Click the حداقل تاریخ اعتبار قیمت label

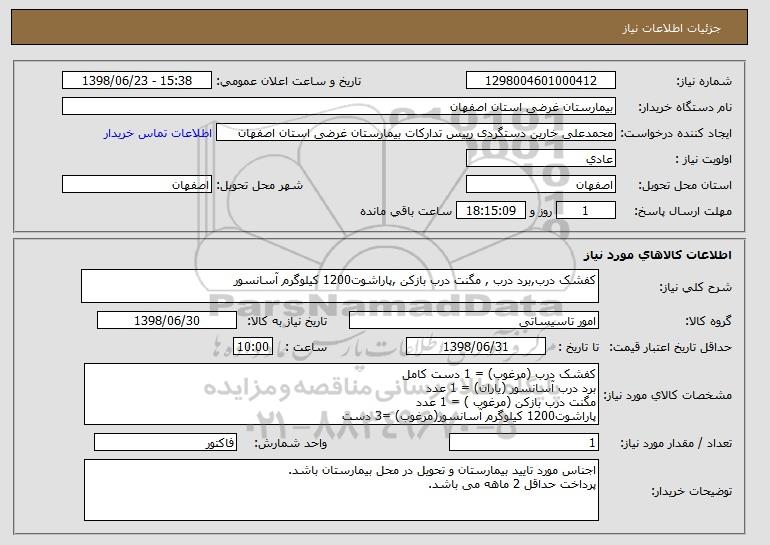pos(671,348)
